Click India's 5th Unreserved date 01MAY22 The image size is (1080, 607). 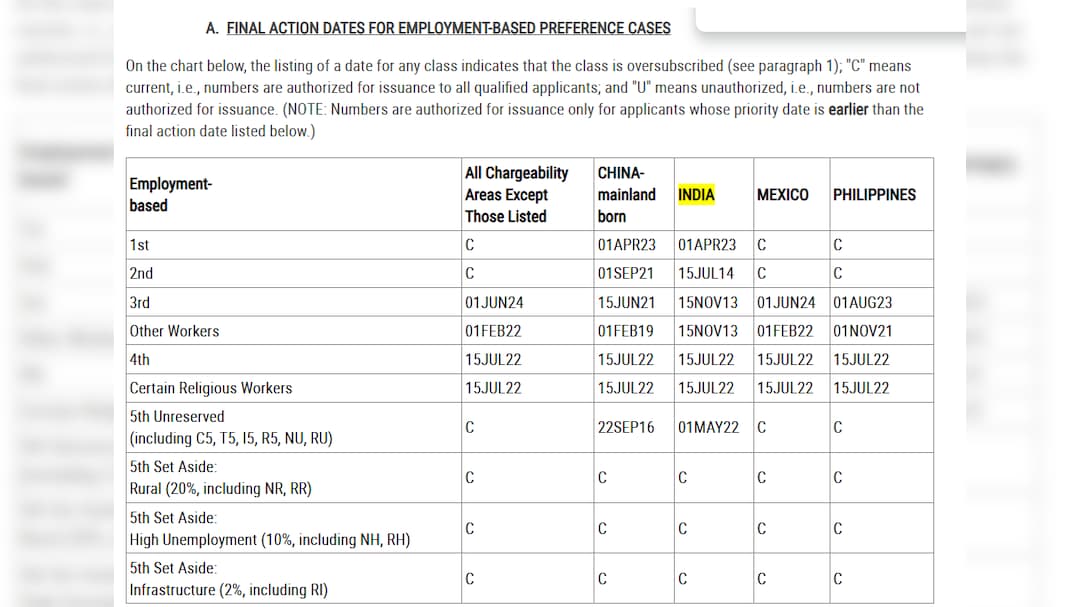pos(708,427)
